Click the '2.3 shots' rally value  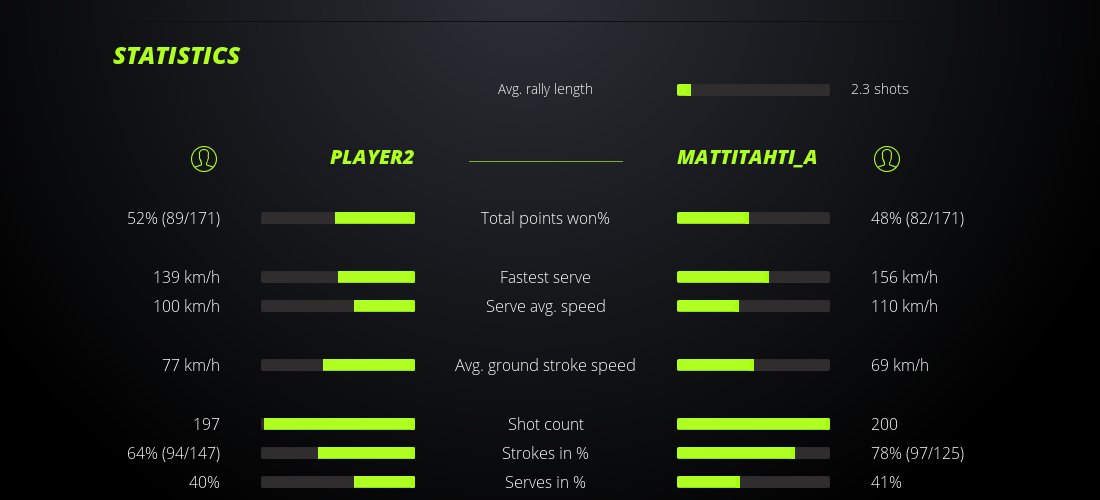[879, 89]
